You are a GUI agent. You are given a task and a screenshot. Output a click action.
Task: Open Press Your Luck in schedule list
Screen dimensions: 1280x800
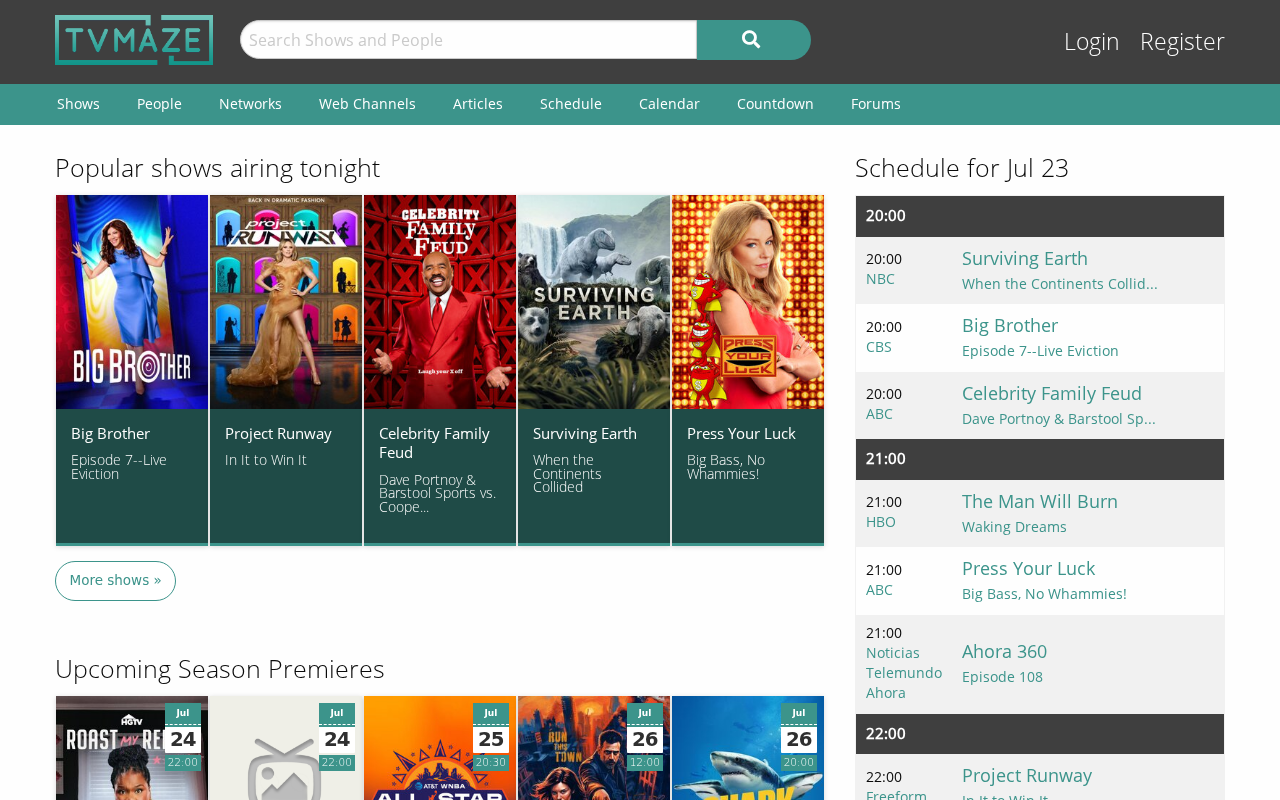coord(1028,568)
